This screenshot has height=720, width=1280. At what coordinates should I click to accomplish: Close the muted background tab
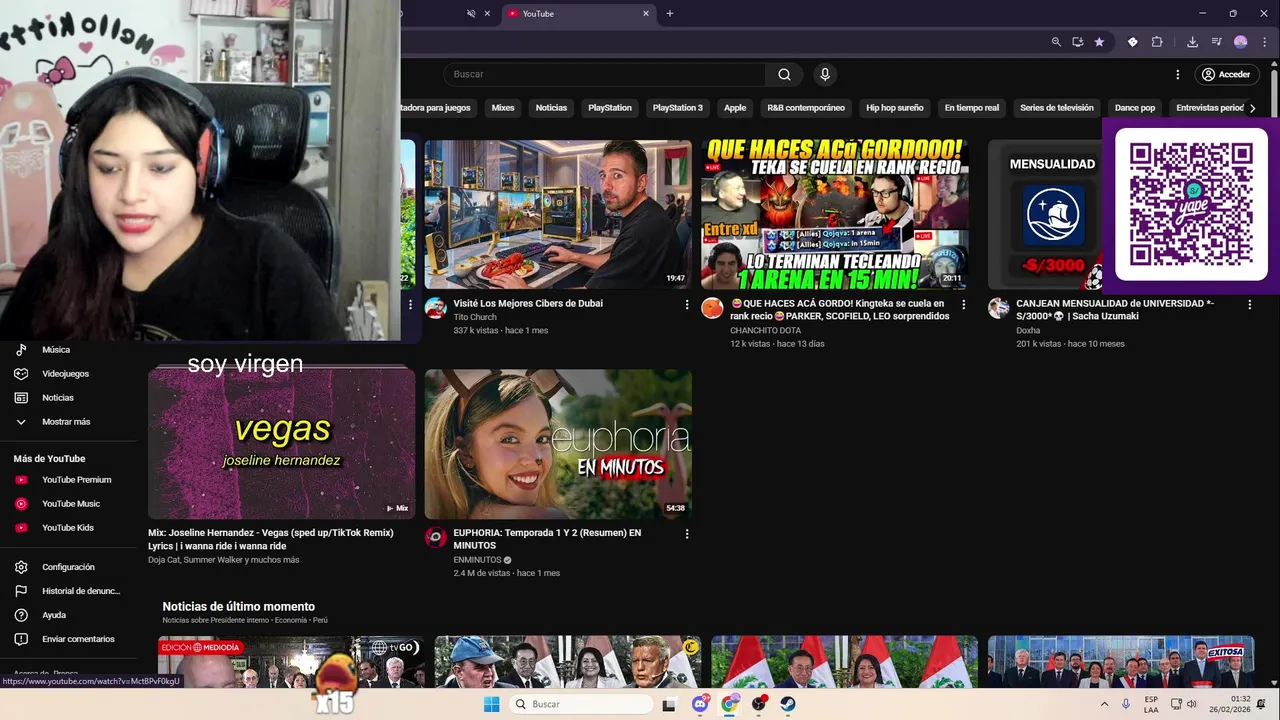[x=488, y=13]
